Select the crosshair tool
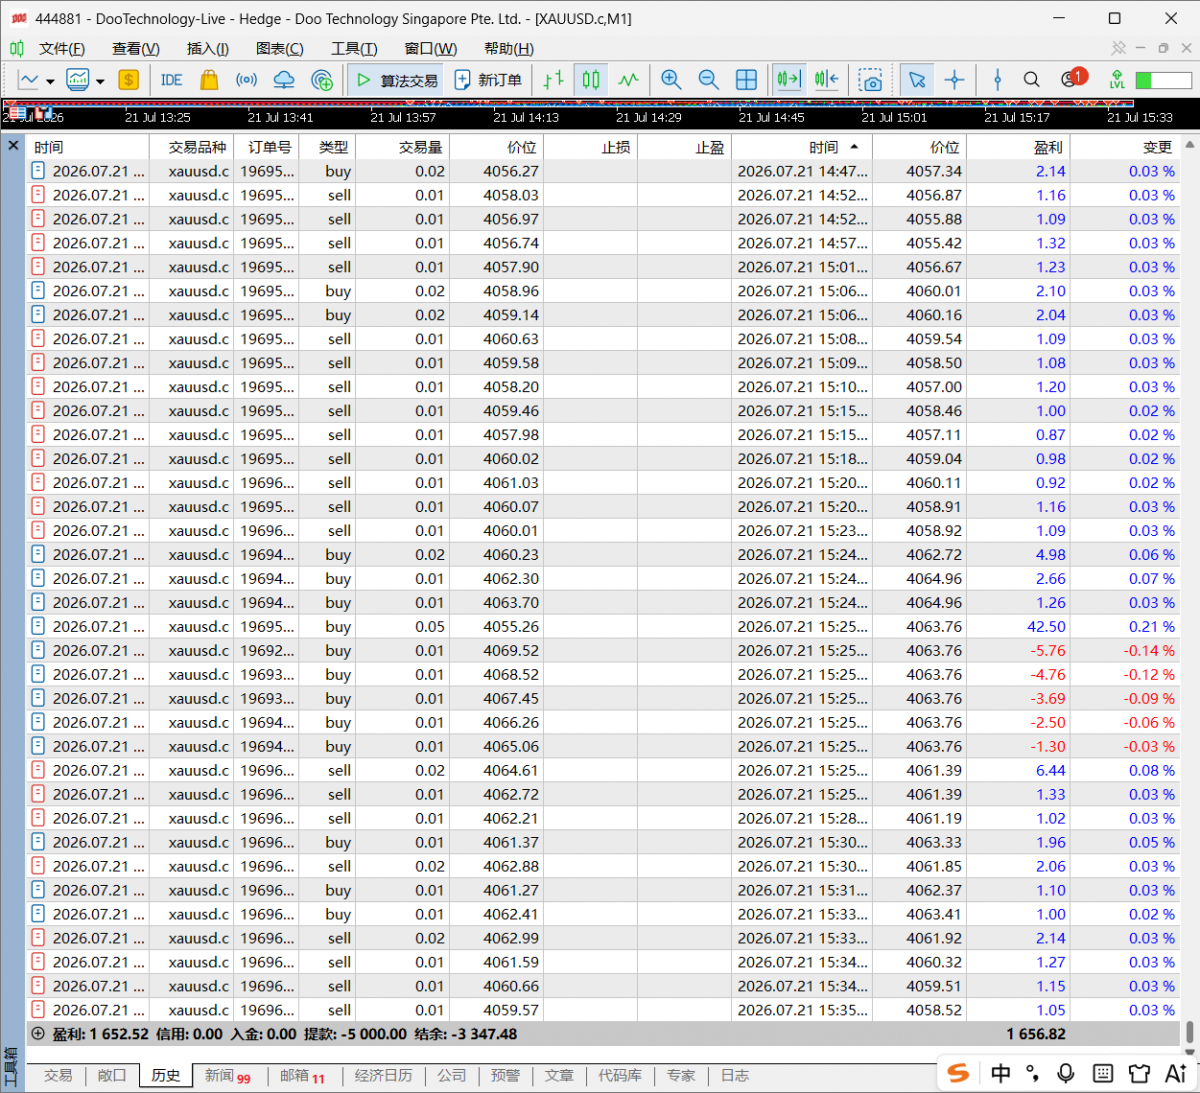Screen dimensions: 1200x1093 pyautogui.click(x=955, y=80)
